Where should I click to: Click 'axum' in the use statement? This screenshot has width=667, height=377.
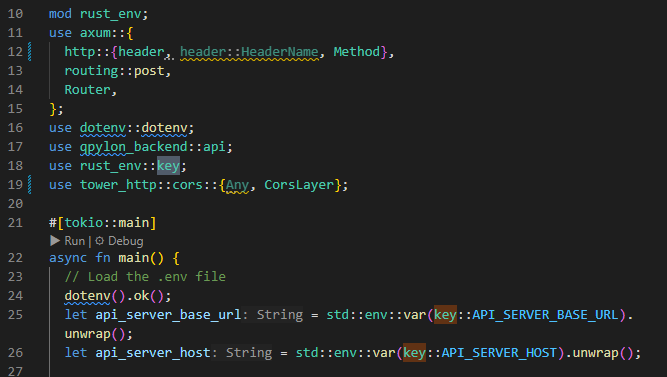pos(95,33)
